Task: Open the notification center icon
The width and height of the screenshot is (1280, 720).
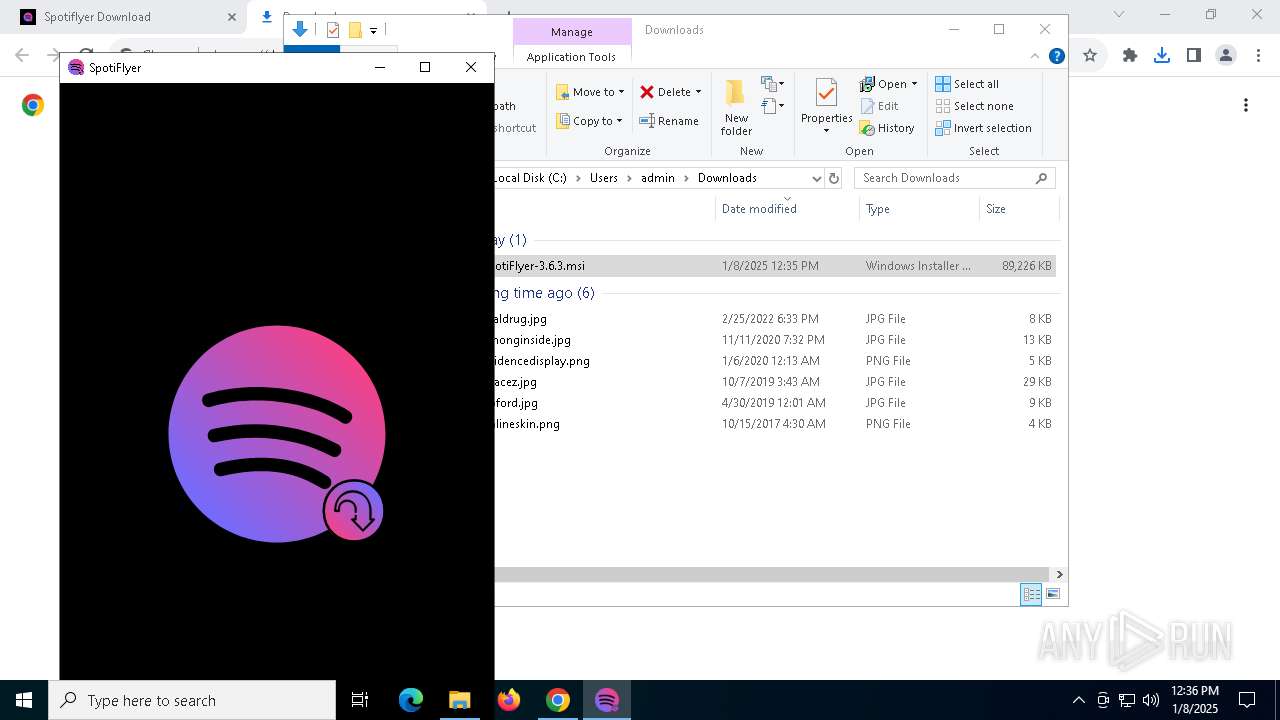Action: coord(1247,700)
